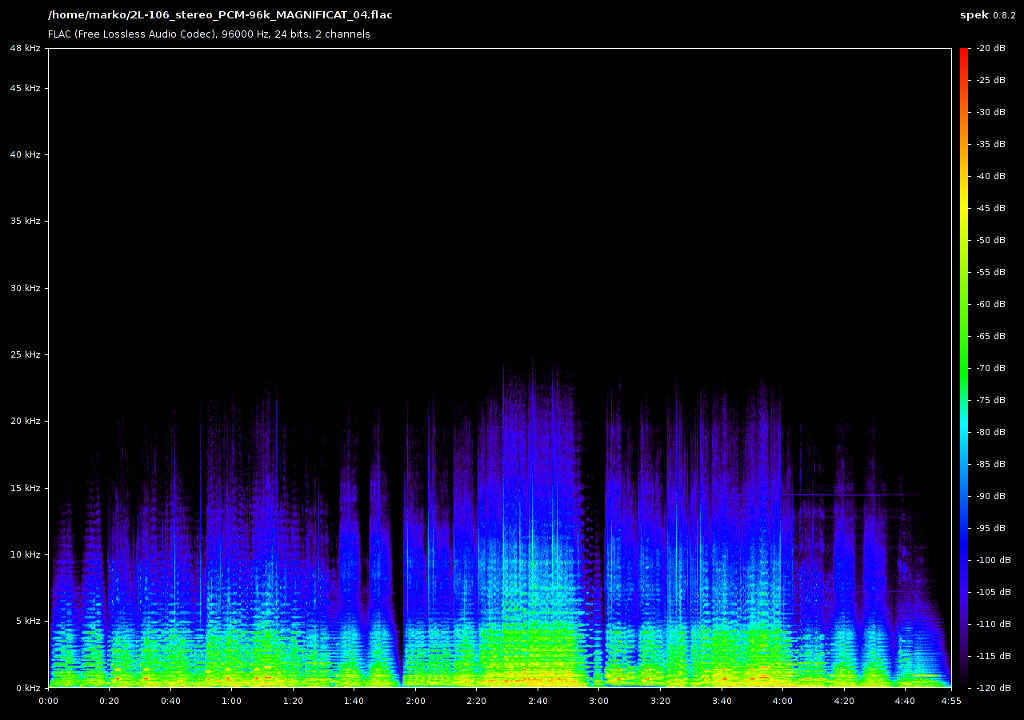Viewport: 1024px width, 720px height.
Task: Click the 25 kHz frequency axis label
Action: [23, 355]
